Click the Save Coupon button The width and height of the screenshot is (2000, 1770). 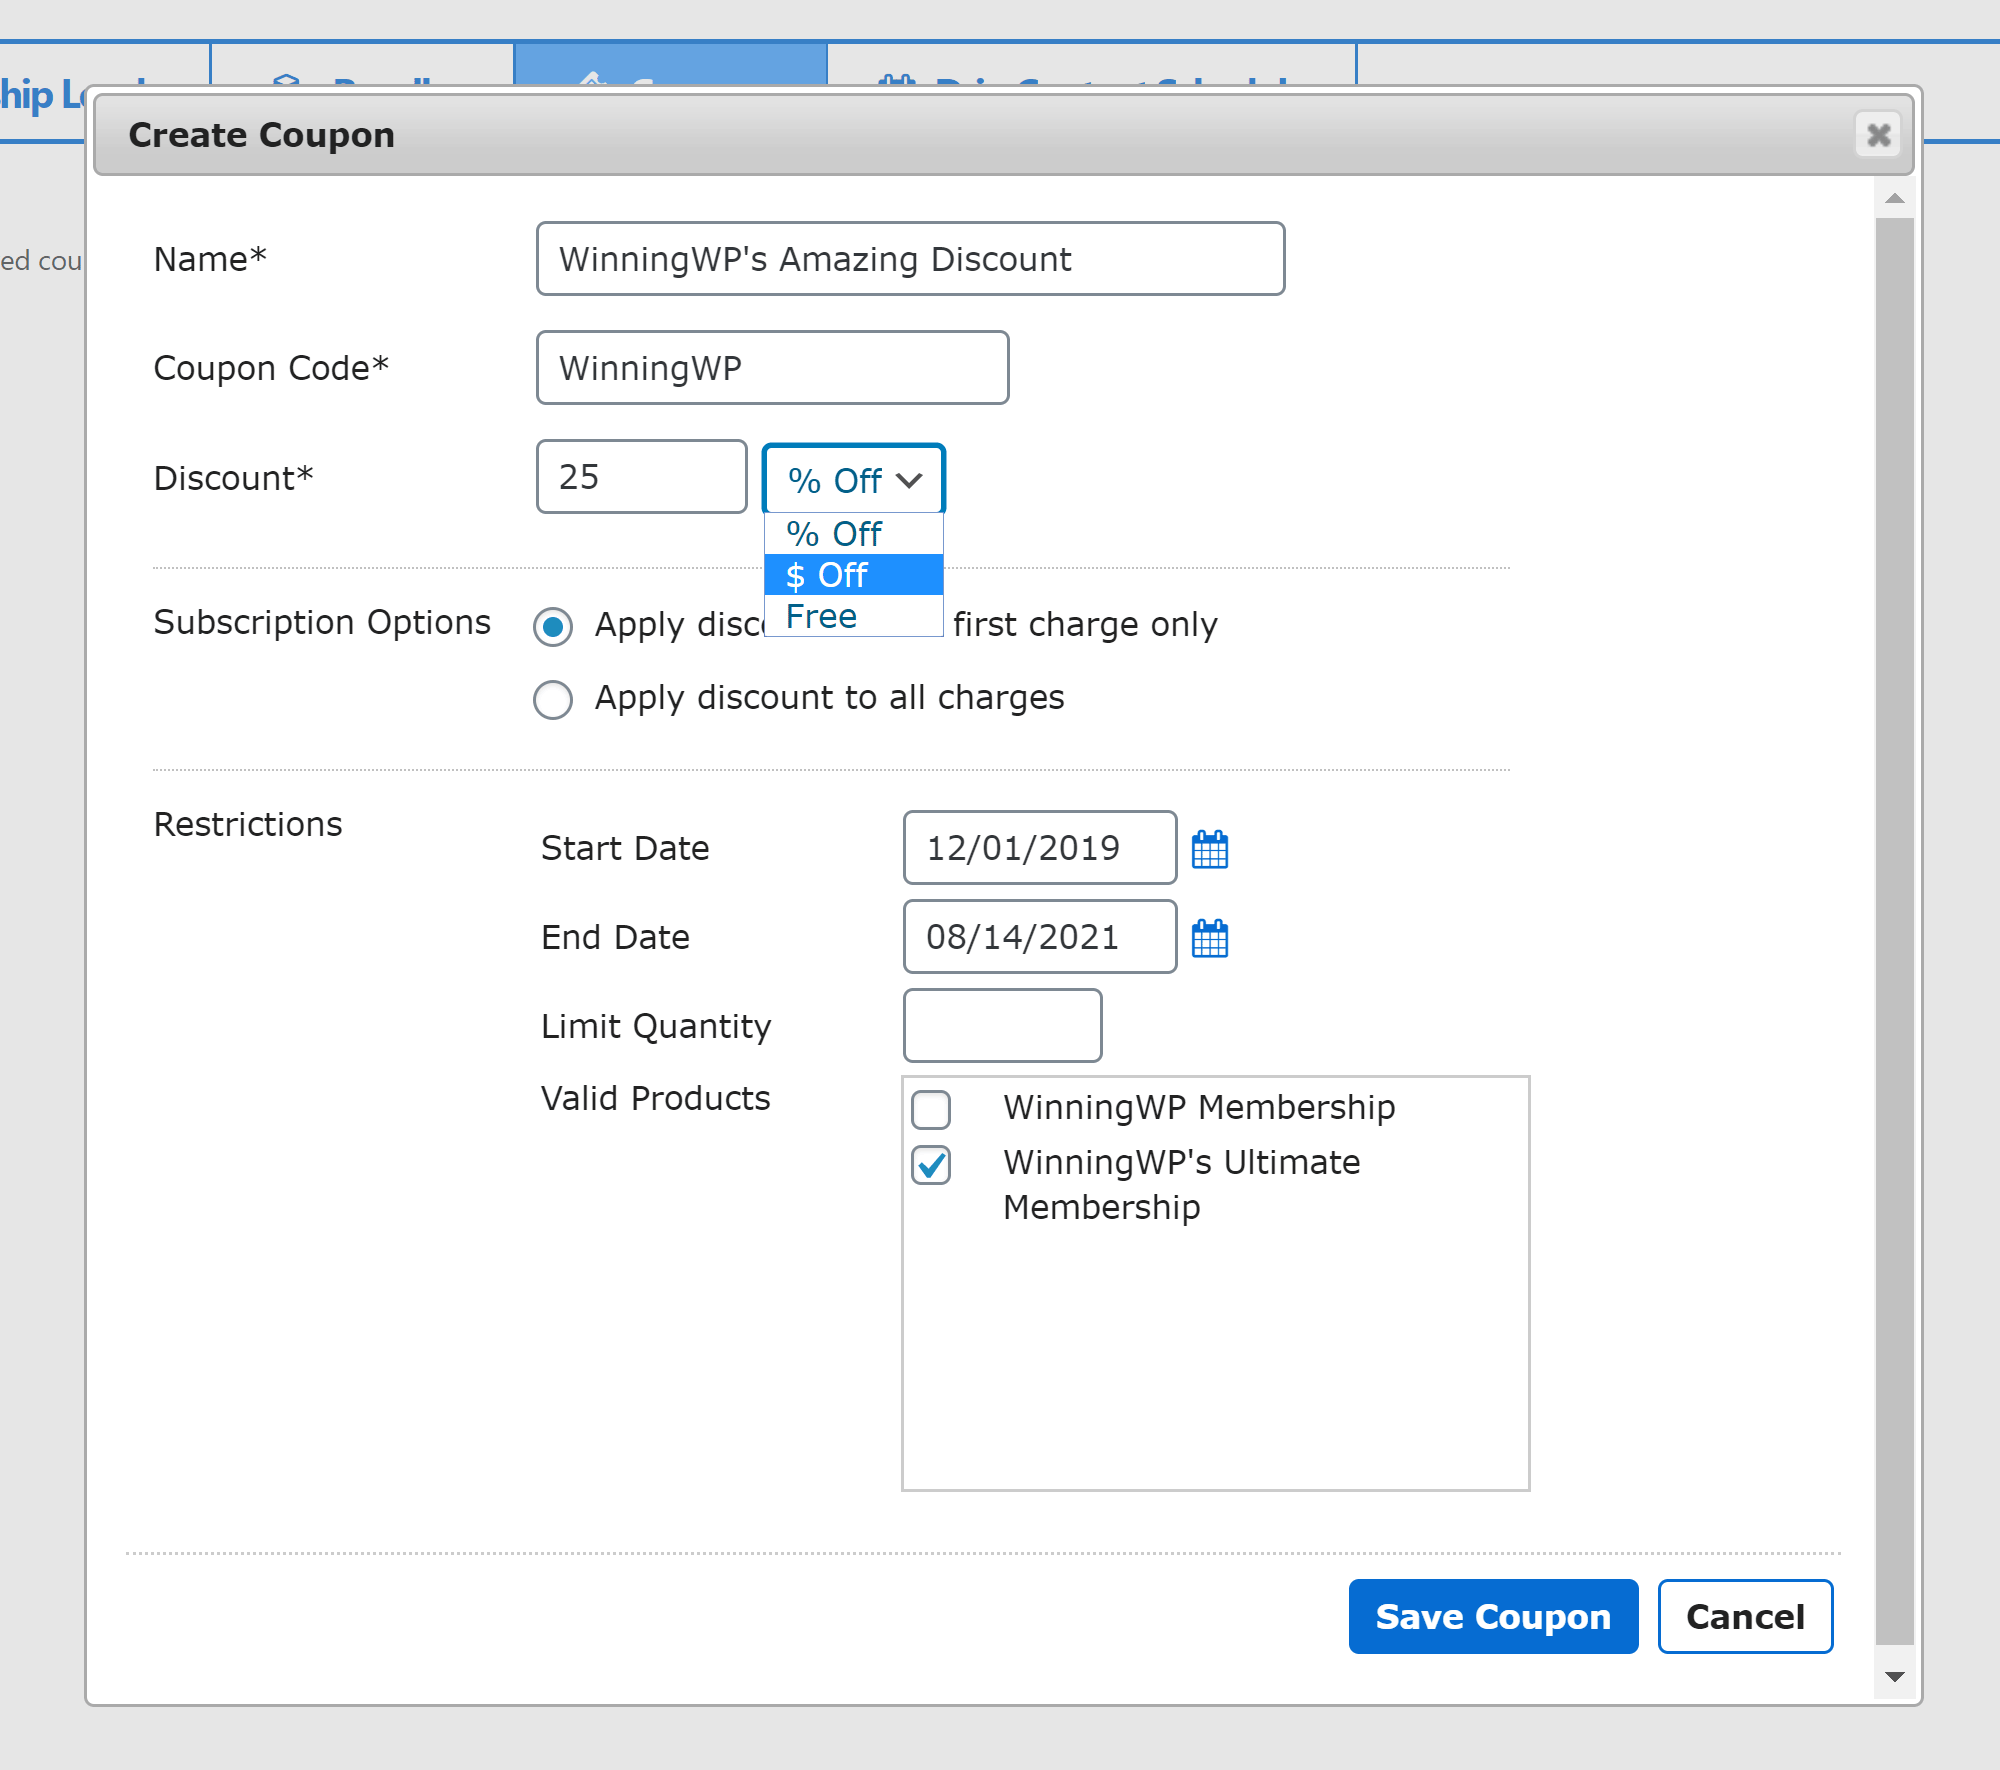pyautogui.click(x=1493, y=1616)
